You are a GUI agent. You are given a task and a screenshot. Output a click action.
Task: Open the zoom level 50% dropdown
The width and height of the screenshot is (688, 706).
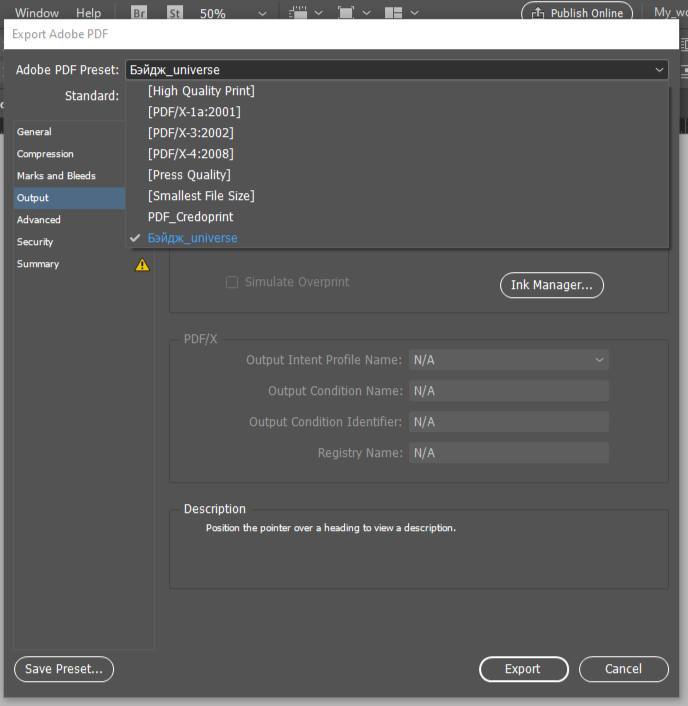262,14
